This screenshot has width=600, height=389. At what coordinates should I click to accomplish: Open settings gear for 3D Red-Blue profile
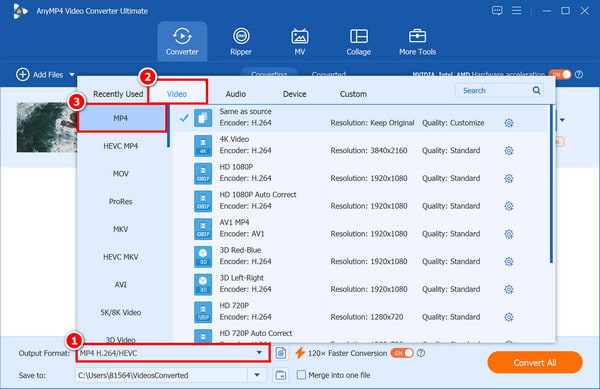[509, 262]
